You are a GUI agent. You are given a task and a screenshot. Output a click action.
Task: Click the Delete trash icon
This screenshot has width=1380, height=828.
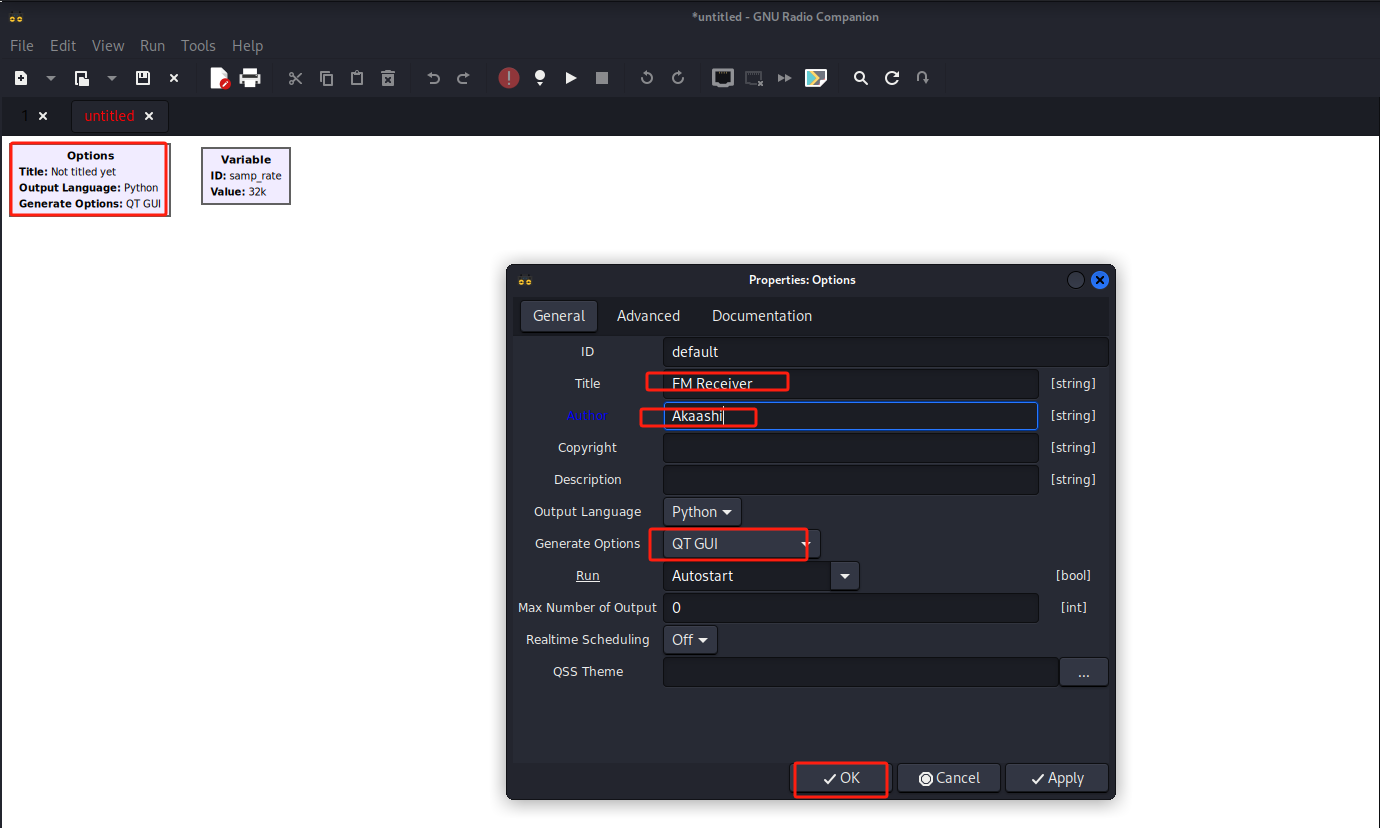pyautogui.click(x=388, y=78)
